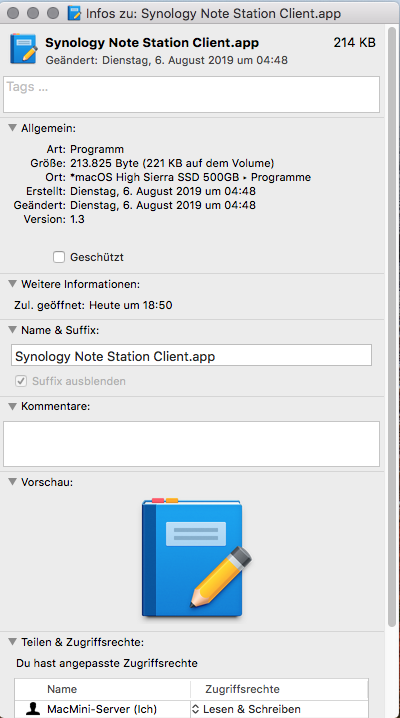Click the Version value 1.3

(77, 219)
